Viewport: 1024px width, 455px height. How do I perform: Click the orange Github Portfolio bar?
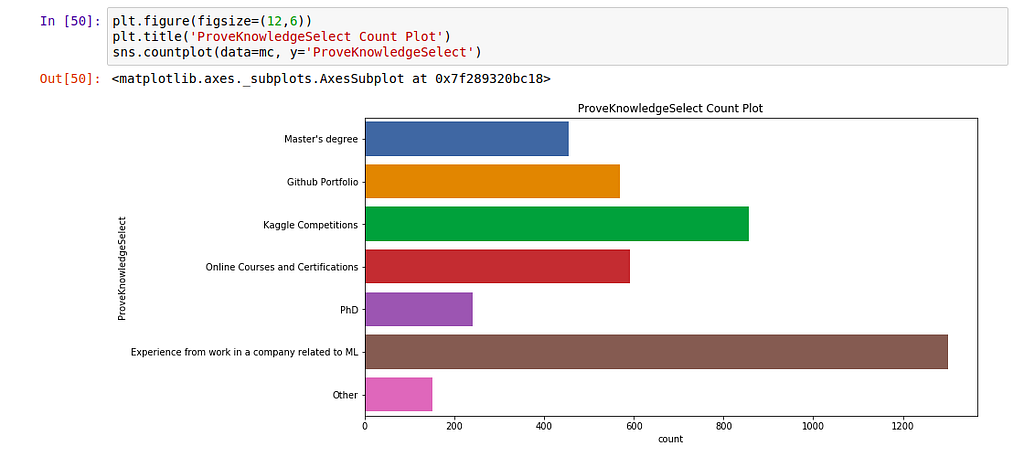492,181
